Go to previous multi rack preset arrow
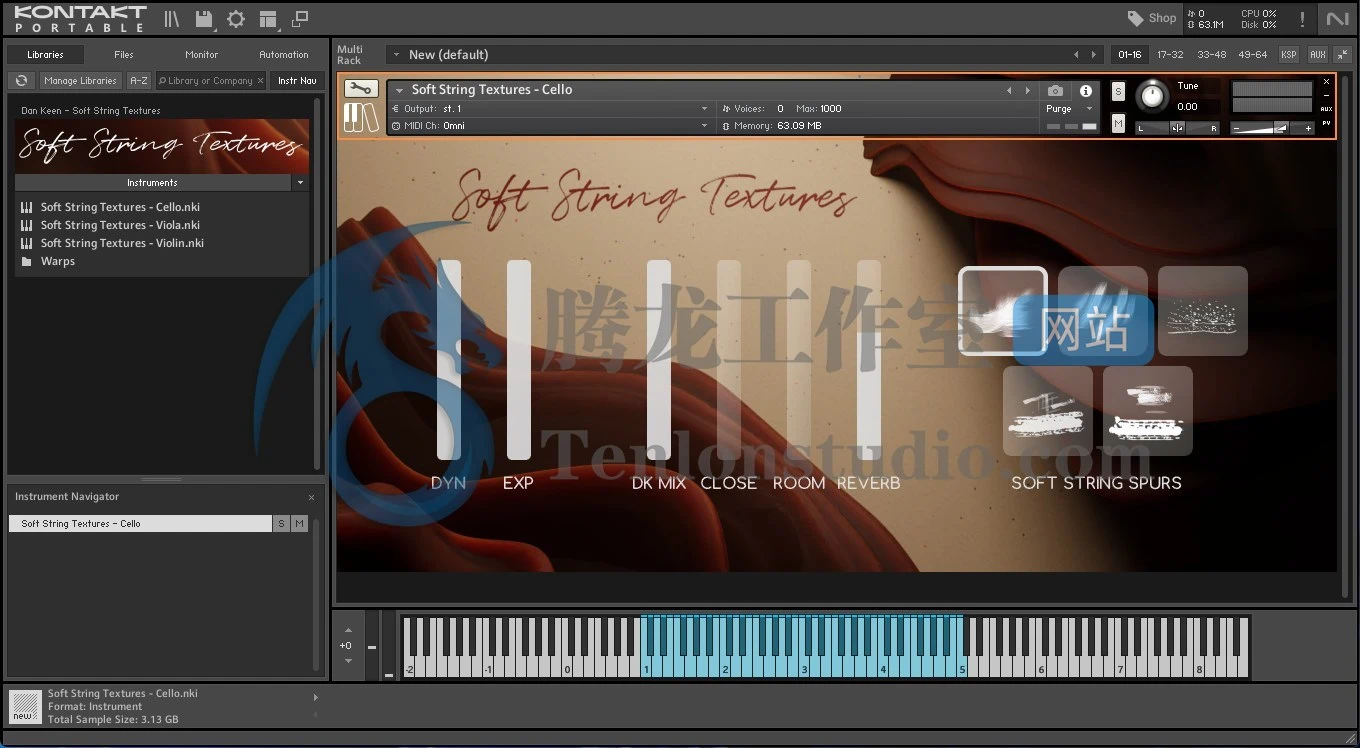The height and width of the screenshot is (748, 1360). 1076,55
